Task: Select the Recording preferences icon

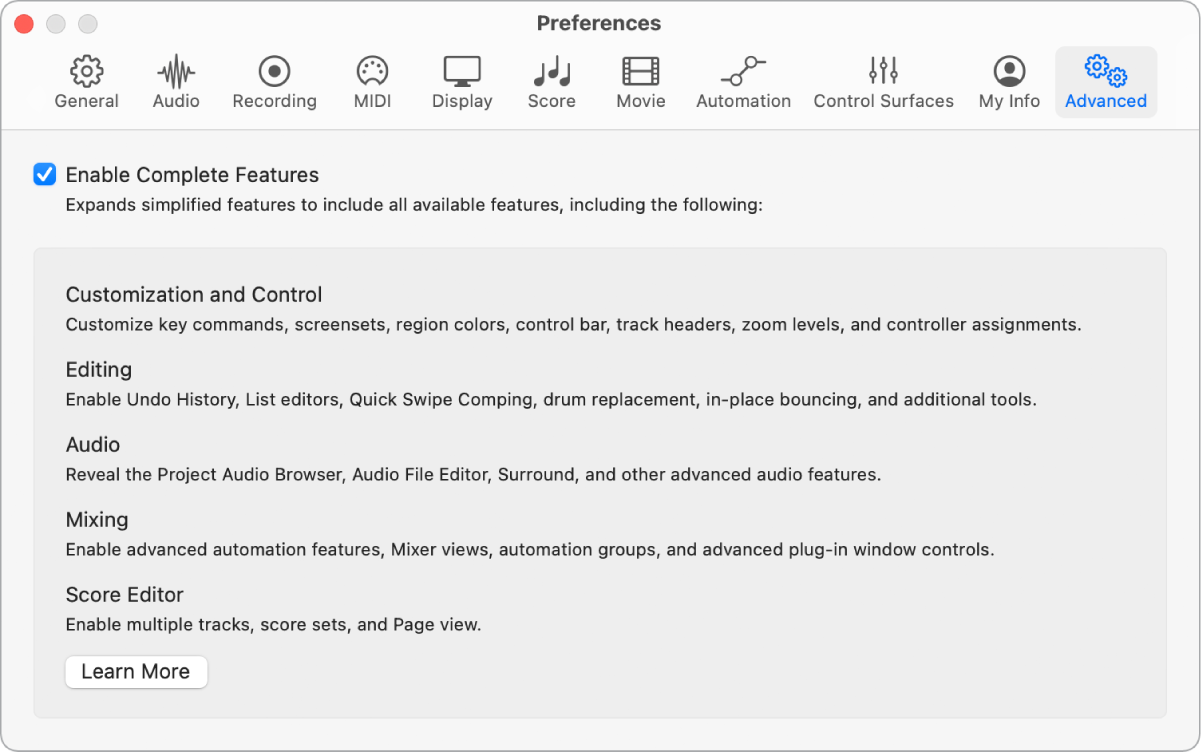Action: point(274,72)
